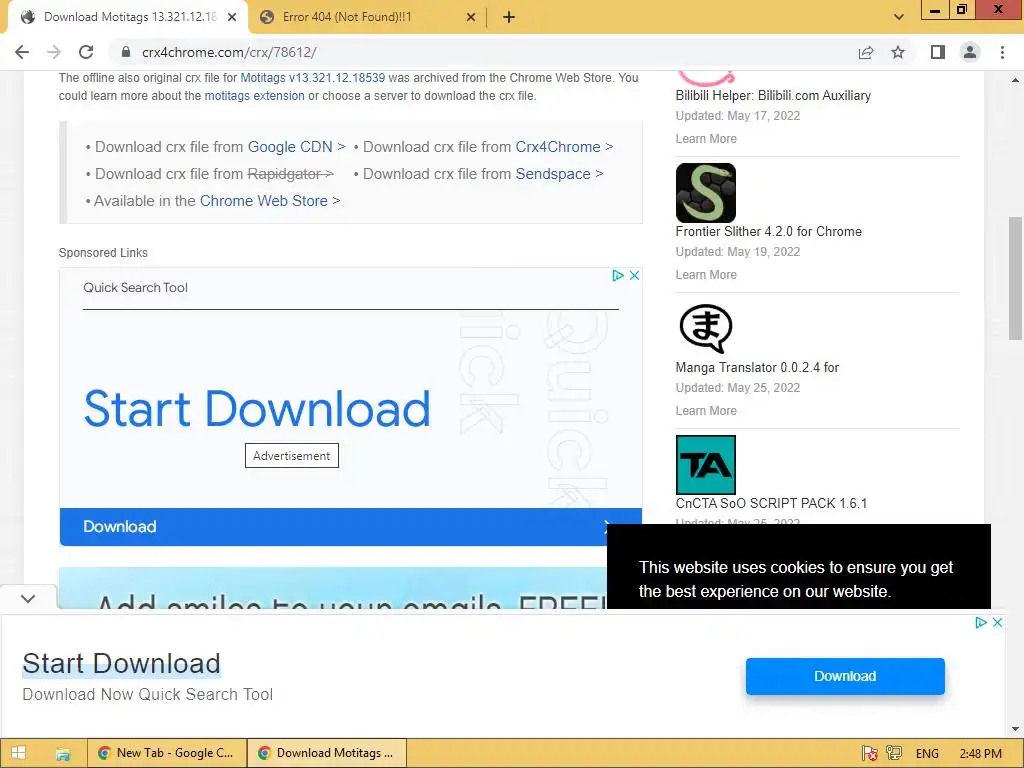This screenshot has height=768, width=1024.
Task: Click the network tray icon
Action: click(x=894, y=754)
